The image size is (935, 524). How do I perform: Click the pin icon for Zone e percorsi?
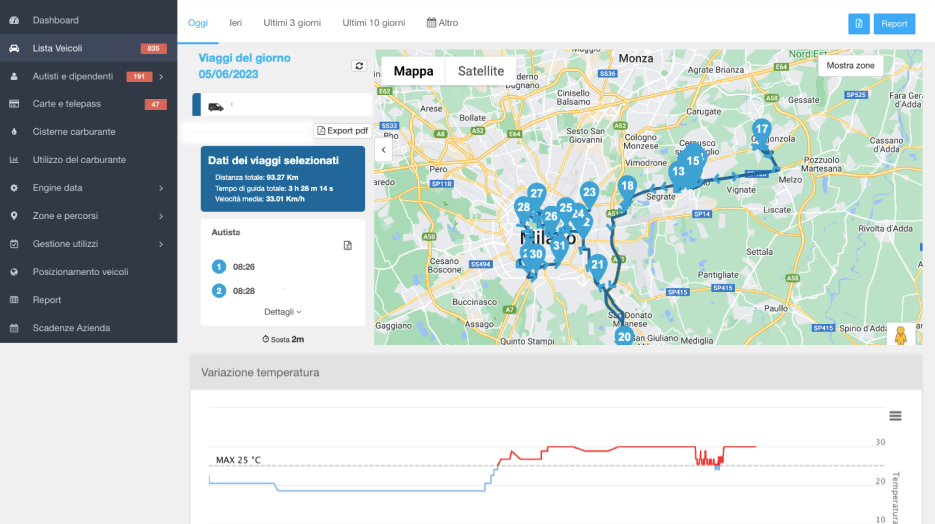(x=14, y=216)
